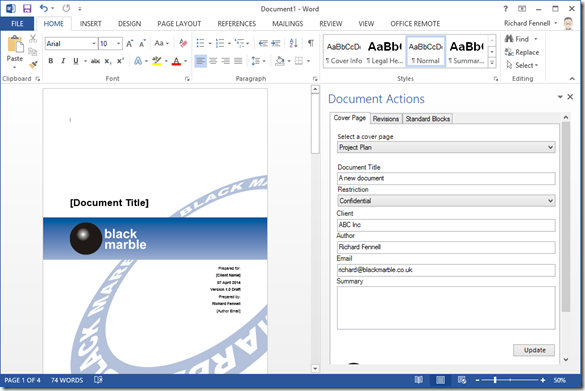Collapse the ribbon

tap(572, 78)
